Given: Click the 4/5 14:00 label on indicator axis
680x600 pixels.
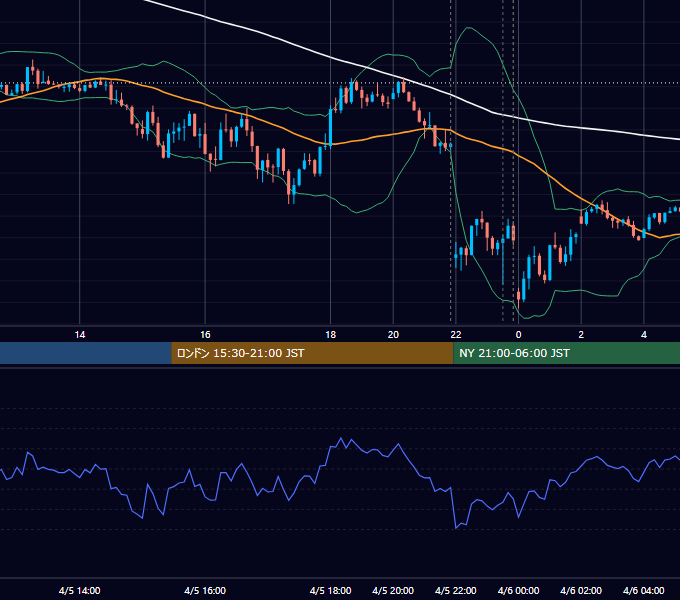Looking at the screenshot, I should pyautogui.click(x=80, y=590).
